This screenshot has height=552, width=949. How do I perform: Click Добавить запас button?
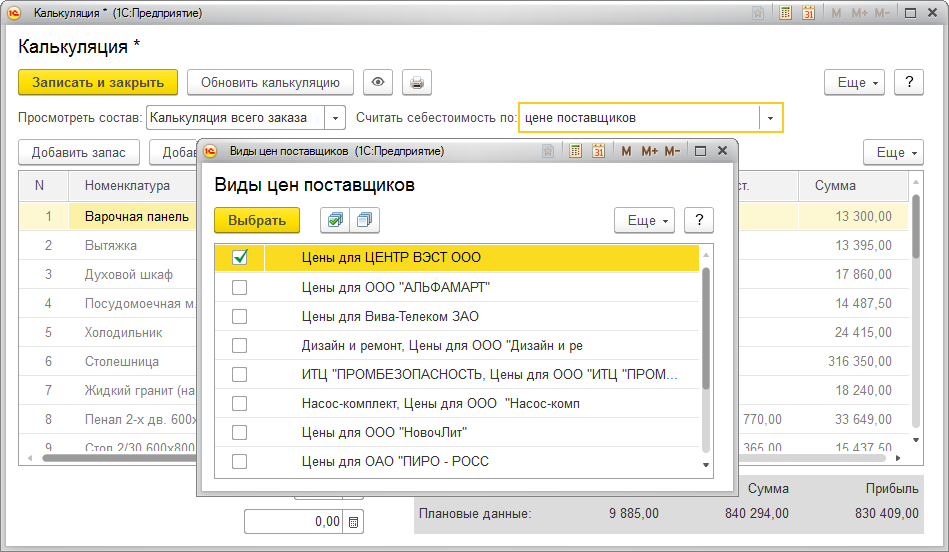point(79,153)
